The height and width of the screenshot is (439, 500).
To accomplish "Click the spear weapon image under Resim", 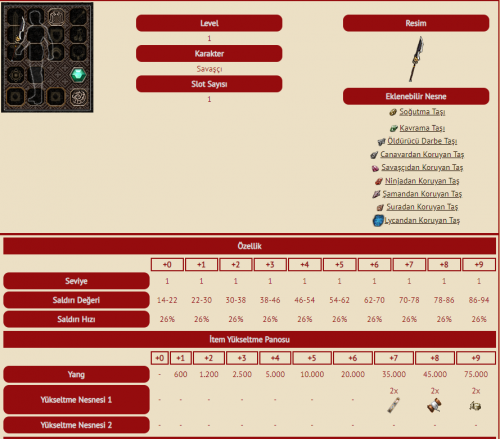I will coord(416,59).
